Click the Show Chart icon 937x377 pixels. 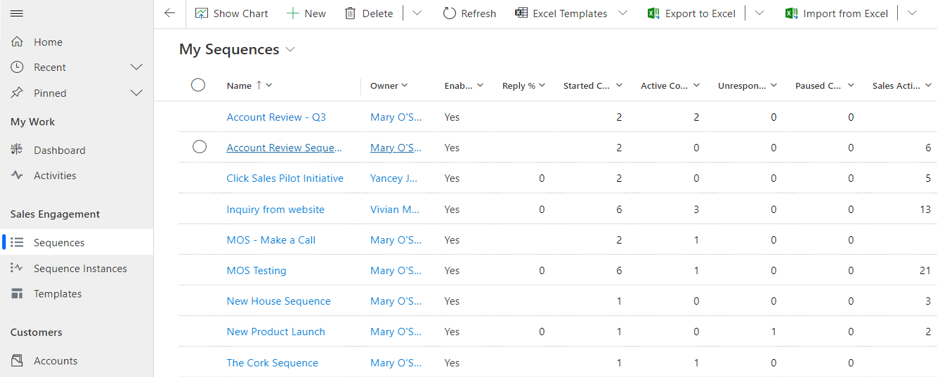point(201,13)
